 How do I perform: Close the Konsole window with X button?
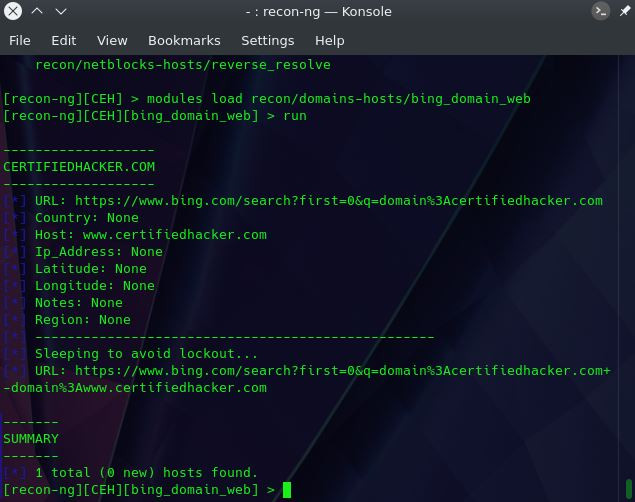[13, 11]
